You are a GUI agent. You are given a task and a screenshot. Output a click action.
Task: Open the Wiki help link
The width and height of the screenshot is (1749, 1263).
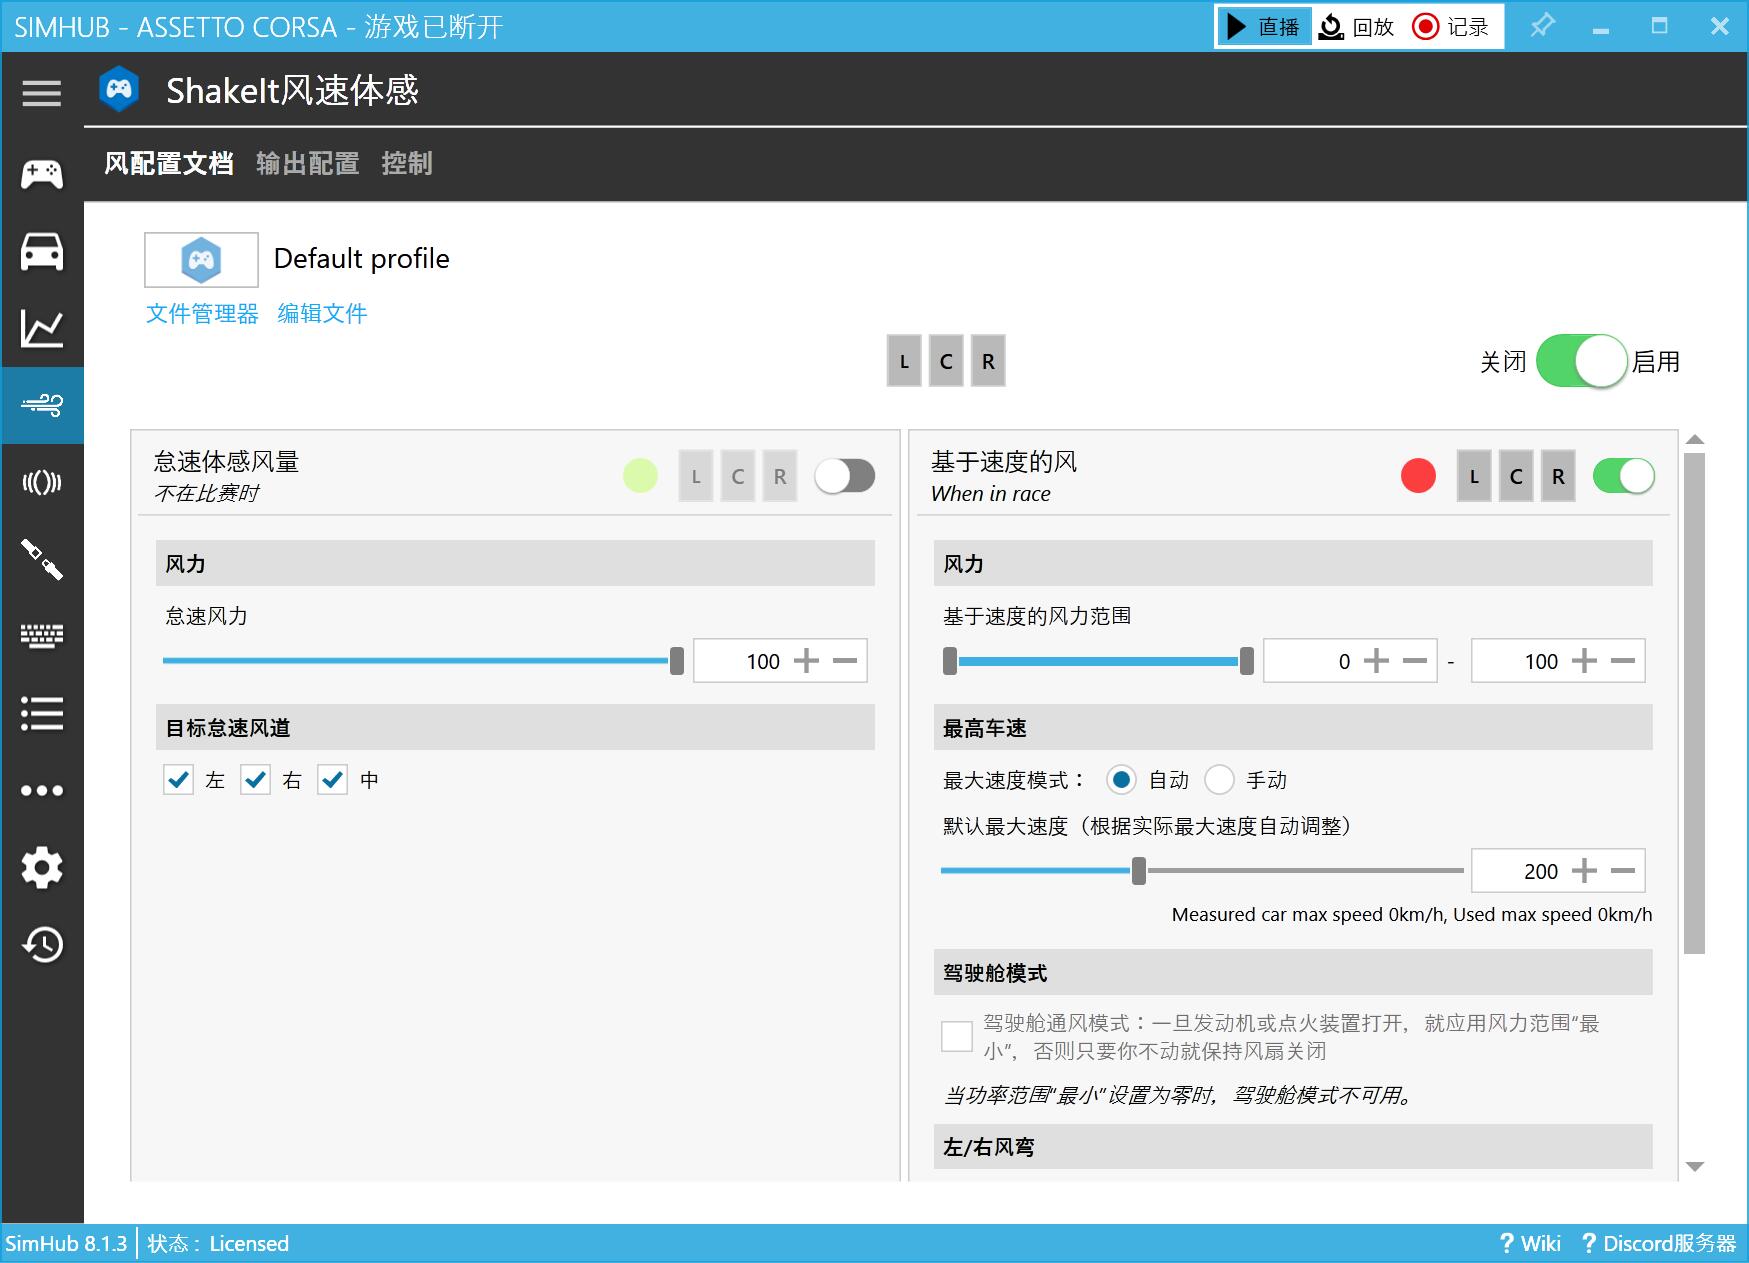pyautogui.click(x=1530, y=1243)
